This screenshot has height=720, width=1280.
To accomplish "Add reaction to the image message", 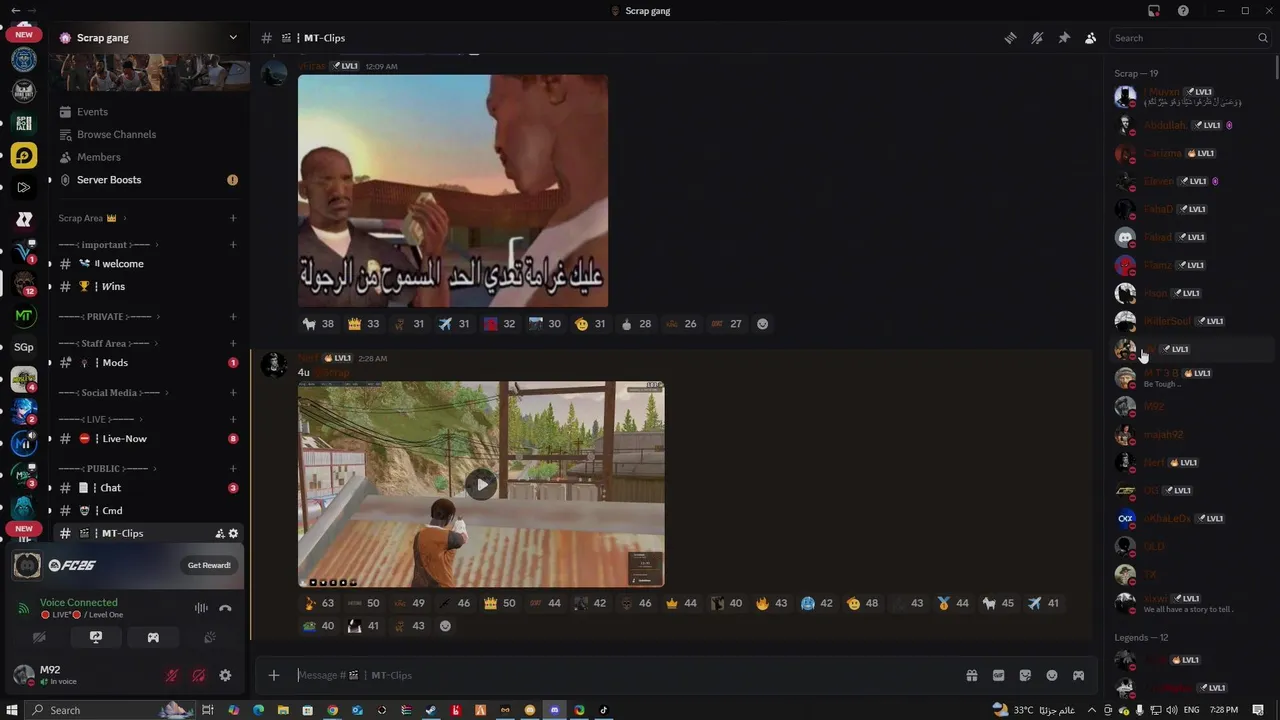I will (763, 324).
